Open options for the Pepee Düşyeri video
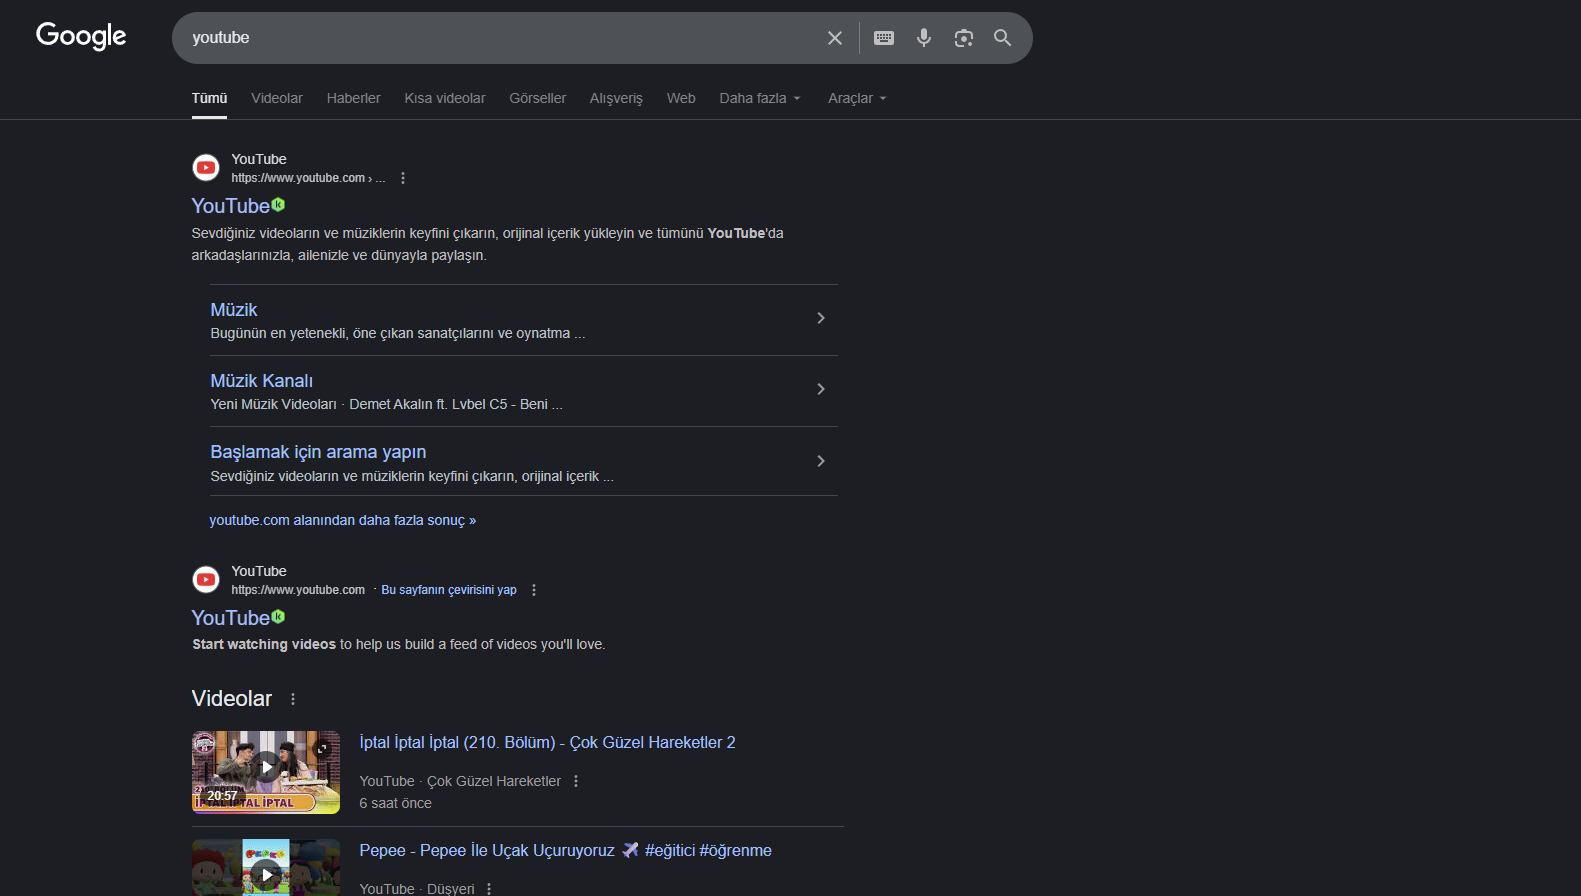Screen dimensions: 1581x896 pos(489,889)
